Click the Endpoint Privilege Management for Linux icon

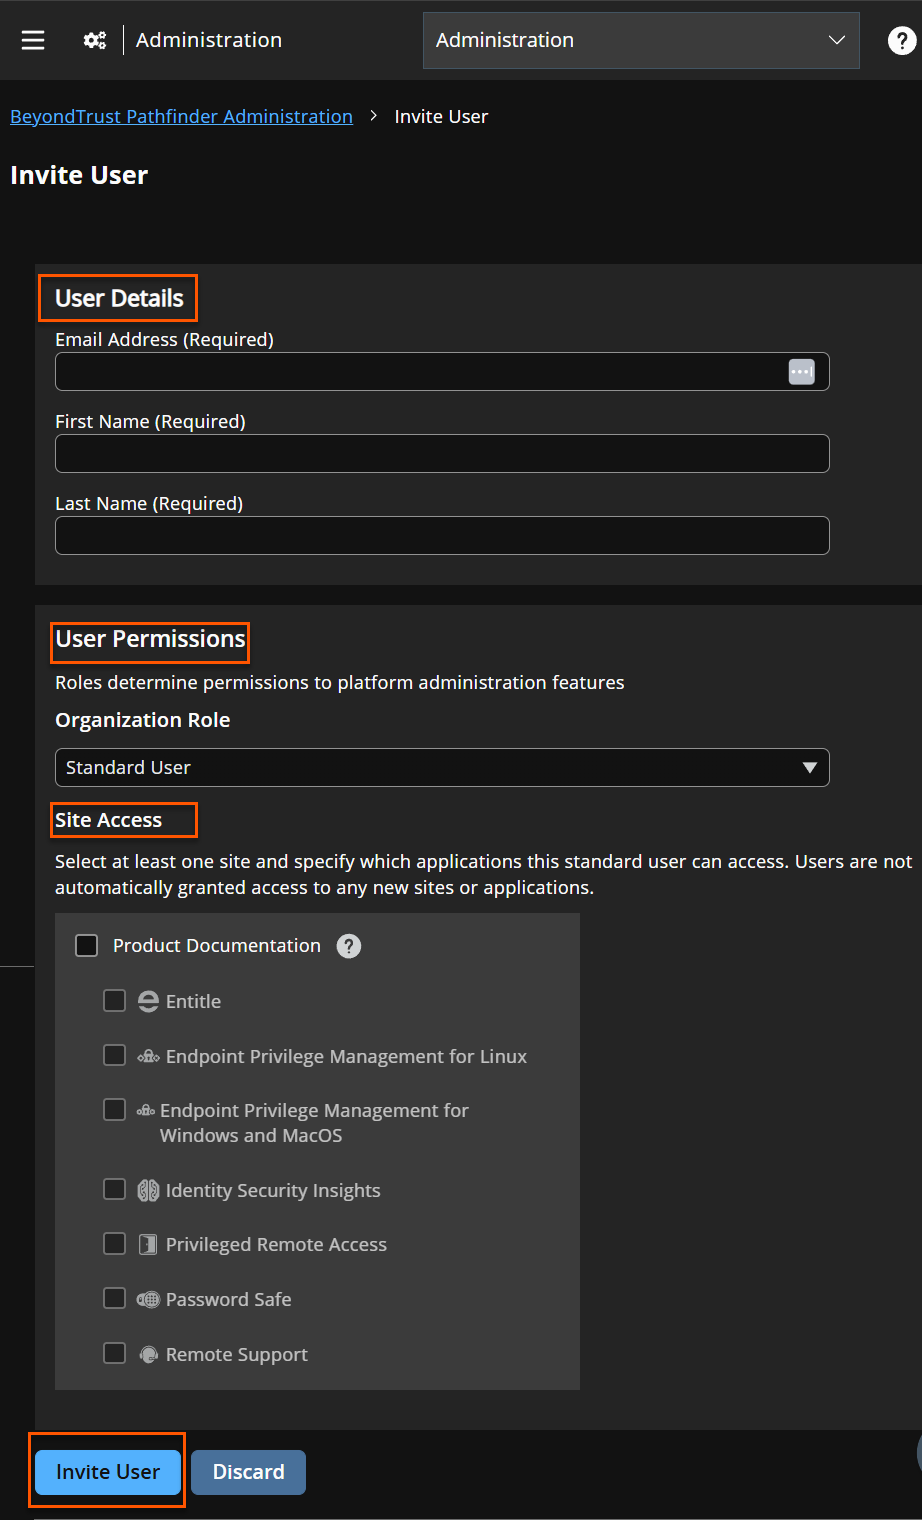point(148,1056)
